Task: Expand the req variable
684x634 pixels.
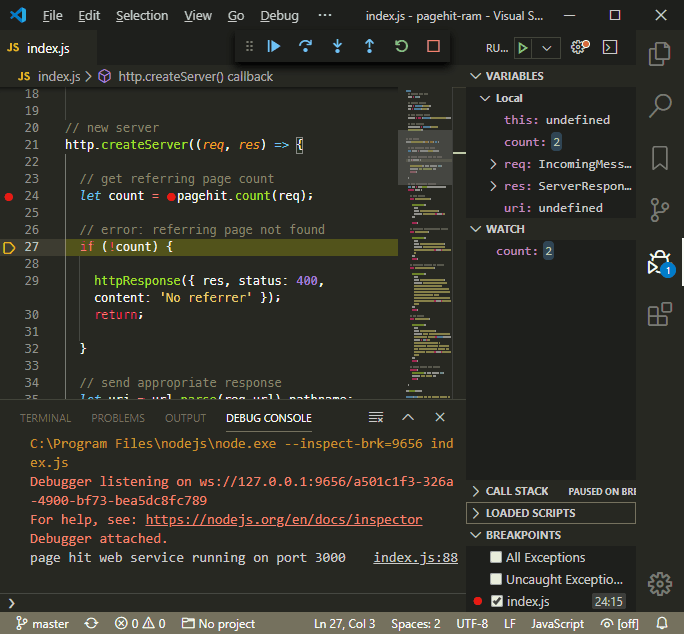Action: pos(493,164)
